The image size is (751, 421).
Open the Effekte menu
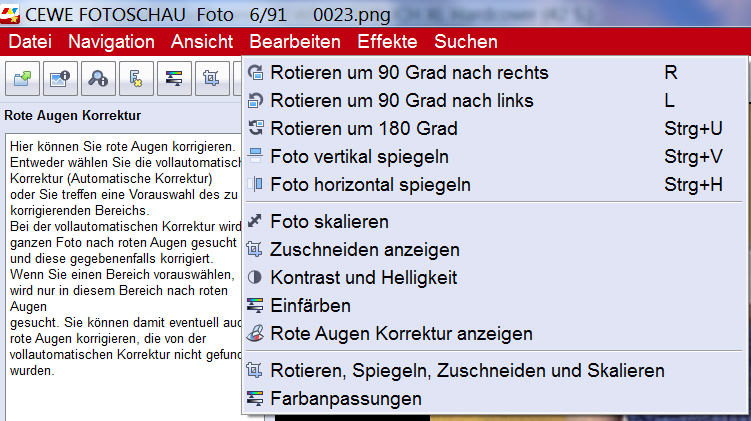(387, 42)
